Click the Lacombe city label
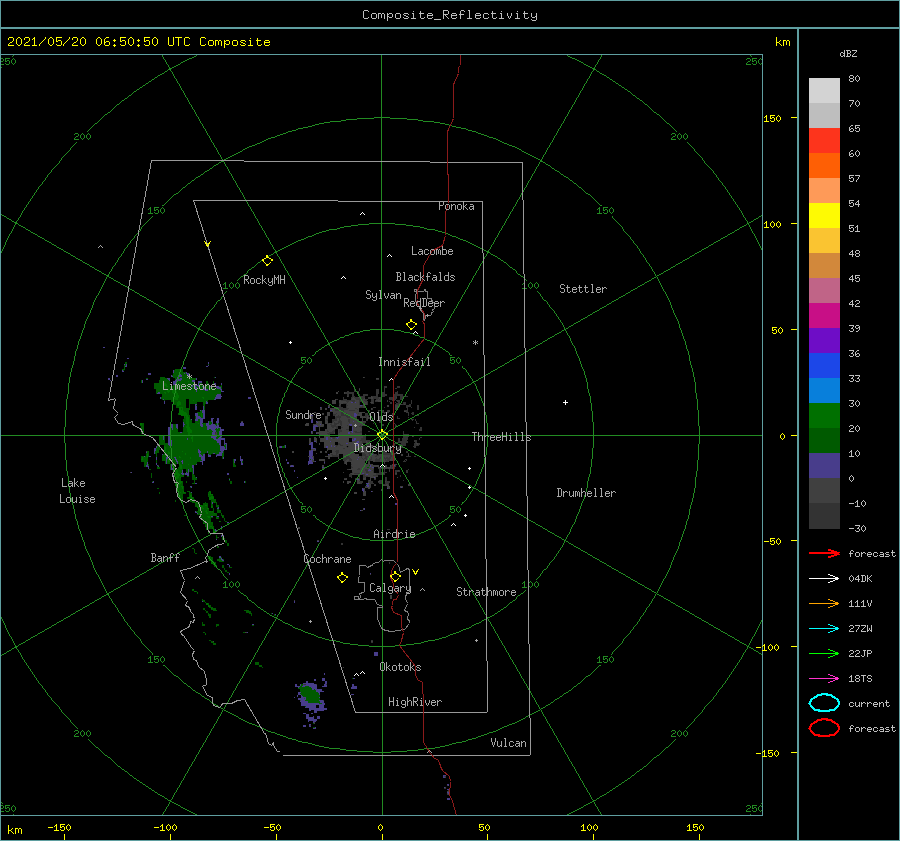 click(x=432, y=251)
